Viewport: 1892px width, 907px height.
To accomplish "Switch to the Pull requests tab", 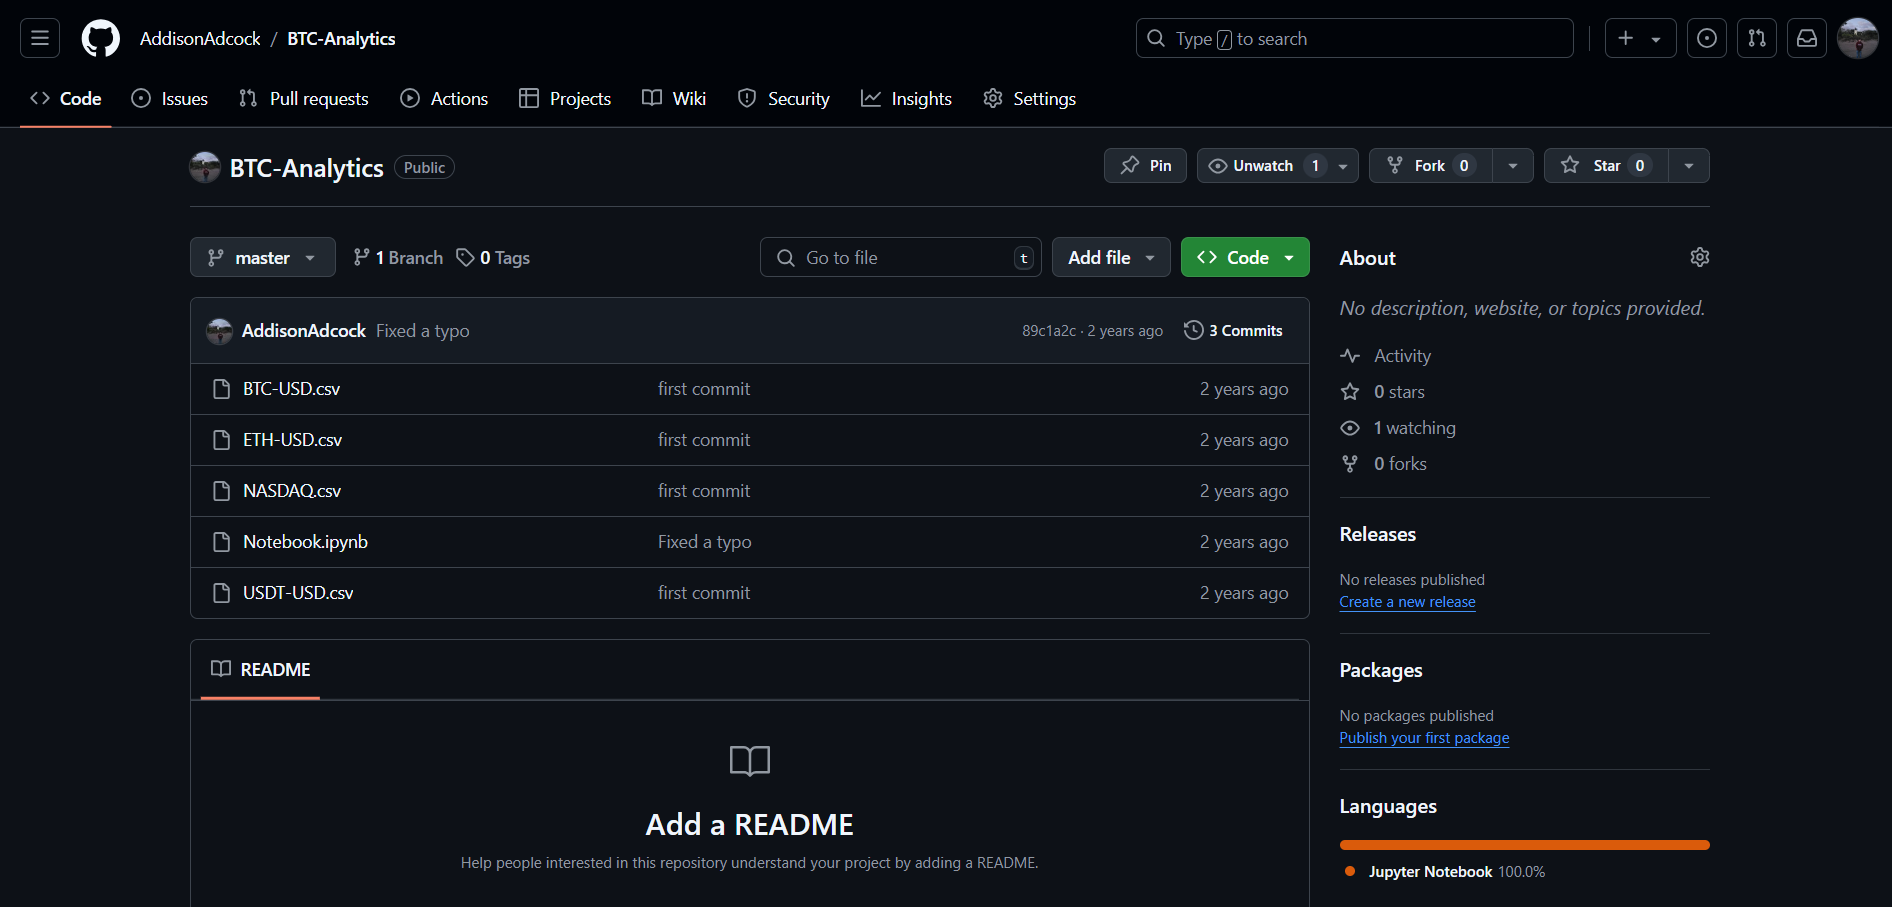I will pos(304,98).
